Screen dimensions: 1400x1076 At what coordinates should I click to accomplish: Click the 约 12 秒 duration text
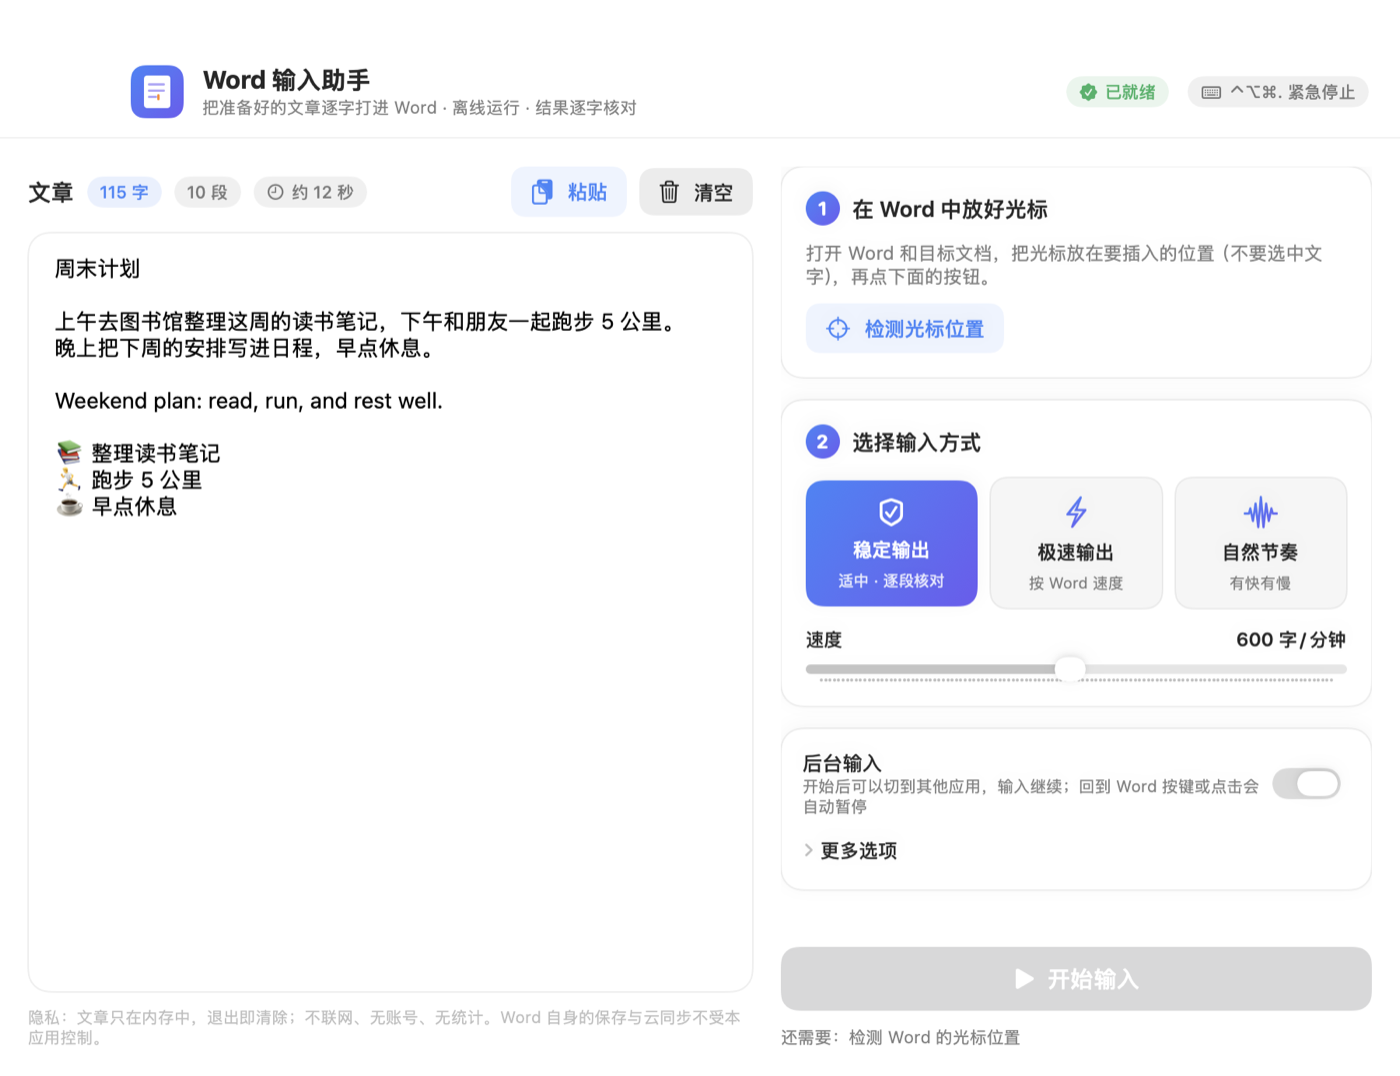322,192
